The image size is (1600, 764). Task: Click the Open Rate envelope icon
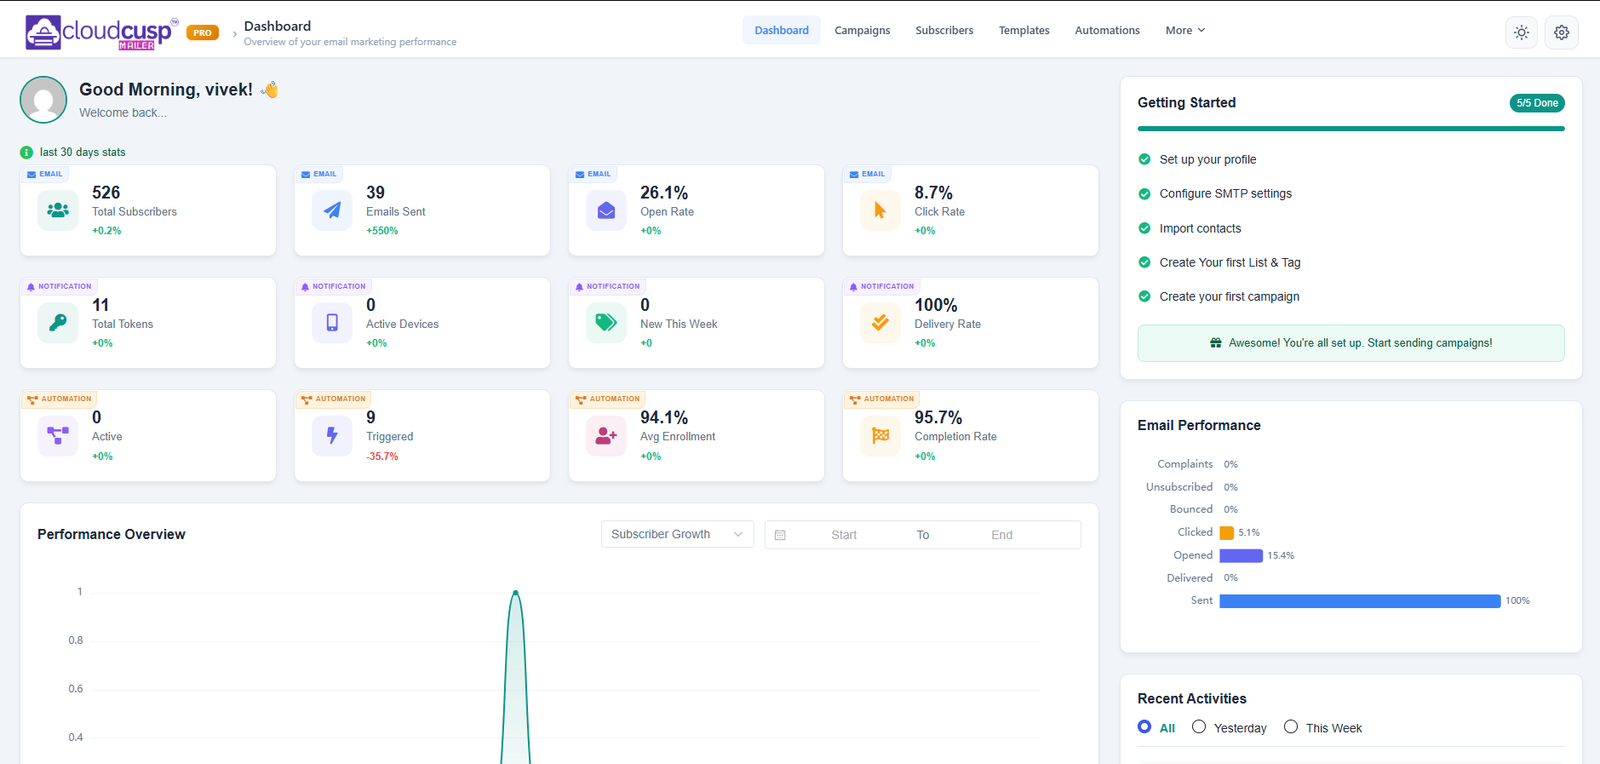pyautogui.click(x=606, y=210)
